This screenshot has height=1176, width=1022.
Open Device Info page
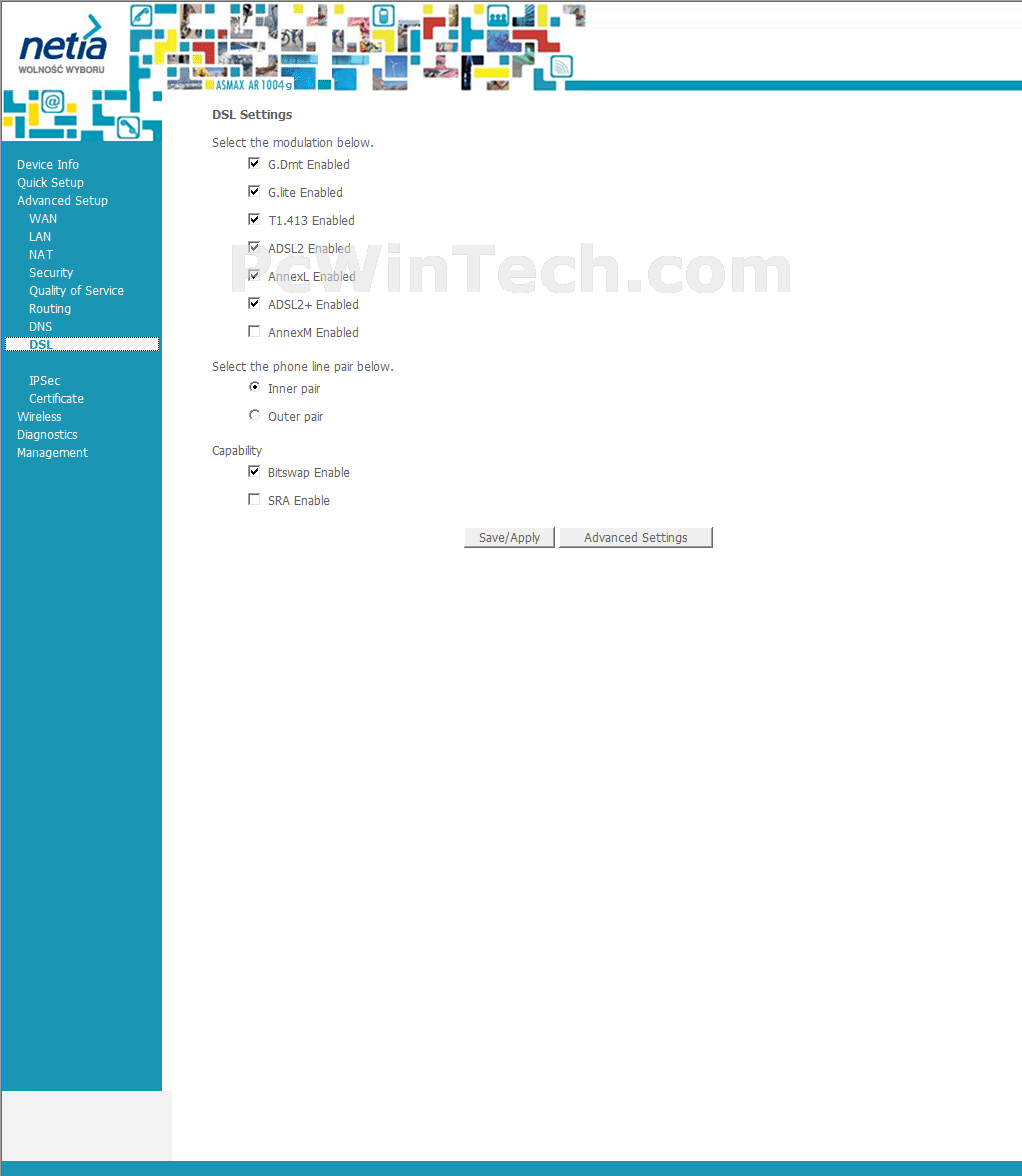[48, 164]
